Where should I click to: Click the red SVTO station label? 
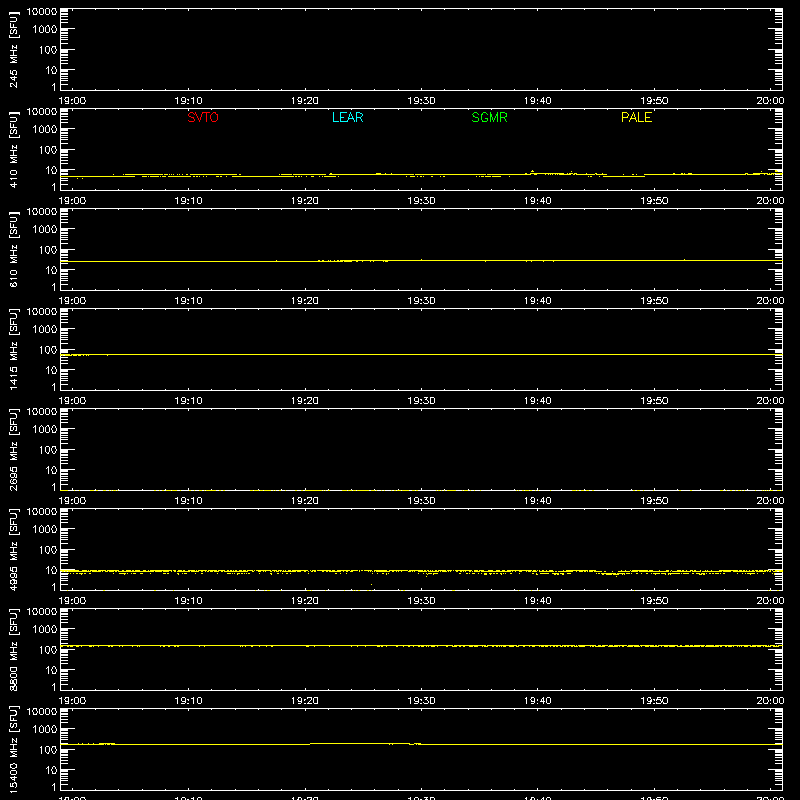pyautogui.click(x=203, y=117)
